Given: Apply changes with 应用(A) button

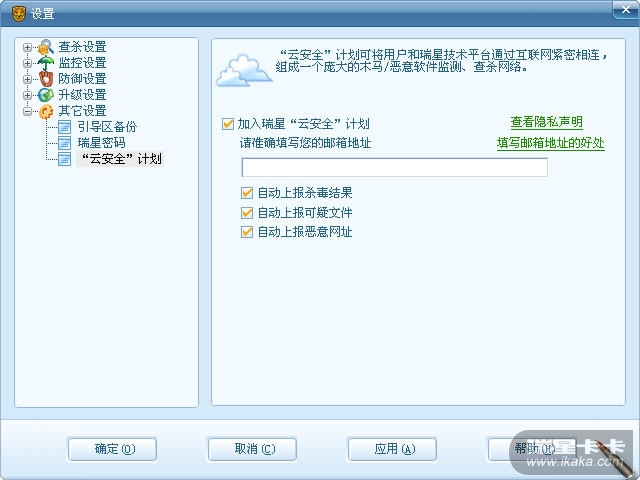Looking at the screenshot, I should coord(392,449).
